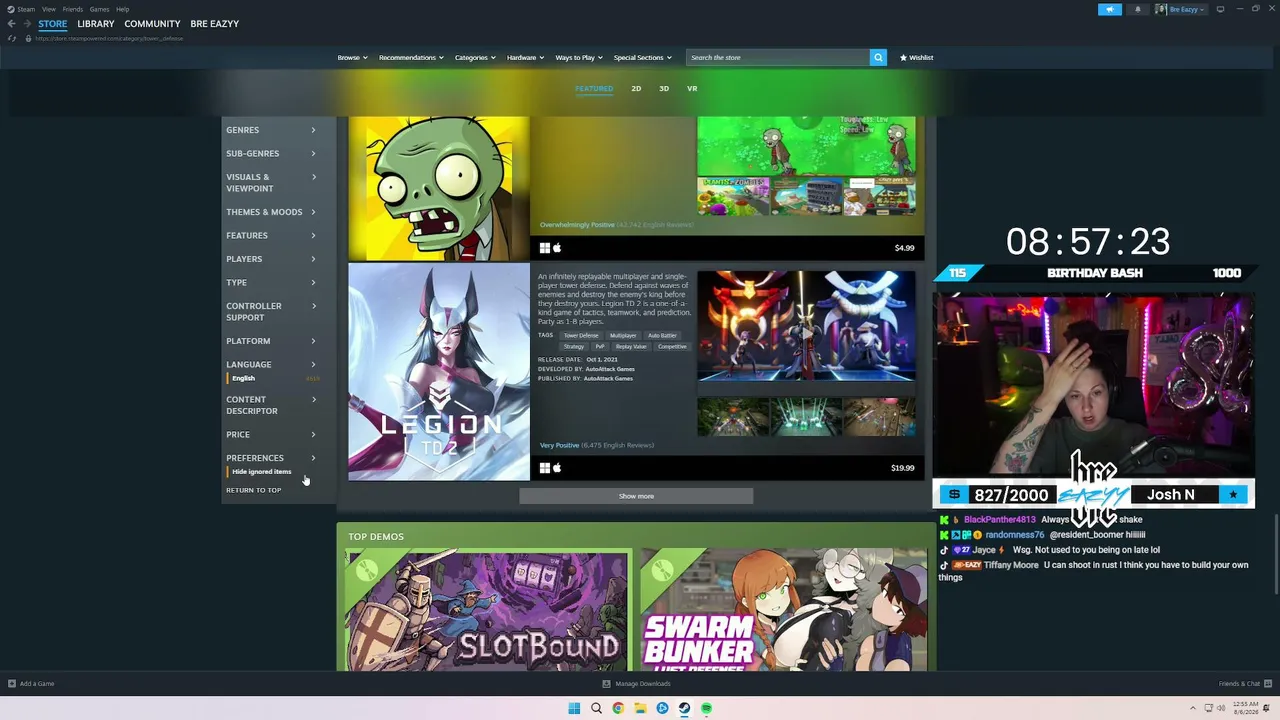The image size is (1280, 720).
Task: Open the Games menu
Action: pos(99,9)
